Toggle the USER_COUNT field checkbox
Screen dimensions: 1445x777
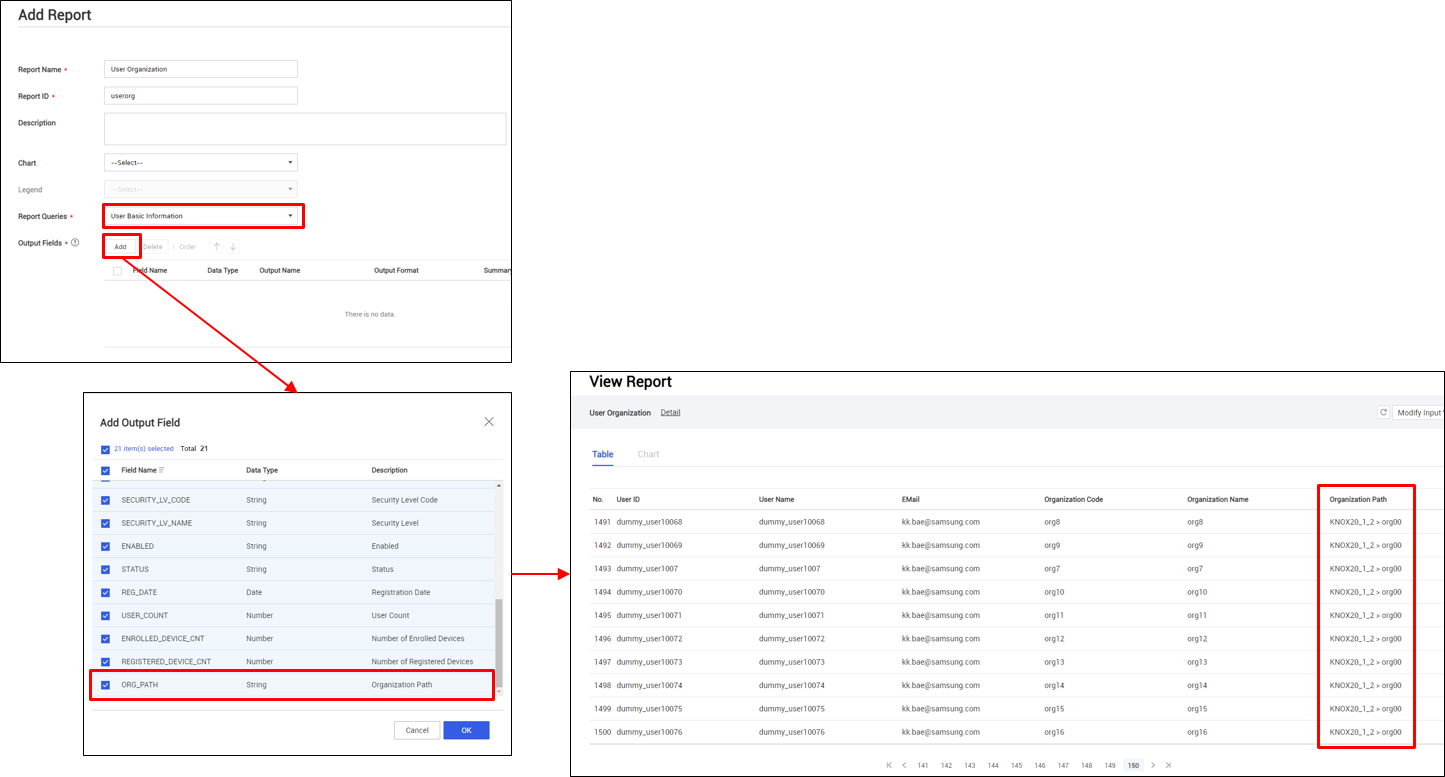coord(105,616)
